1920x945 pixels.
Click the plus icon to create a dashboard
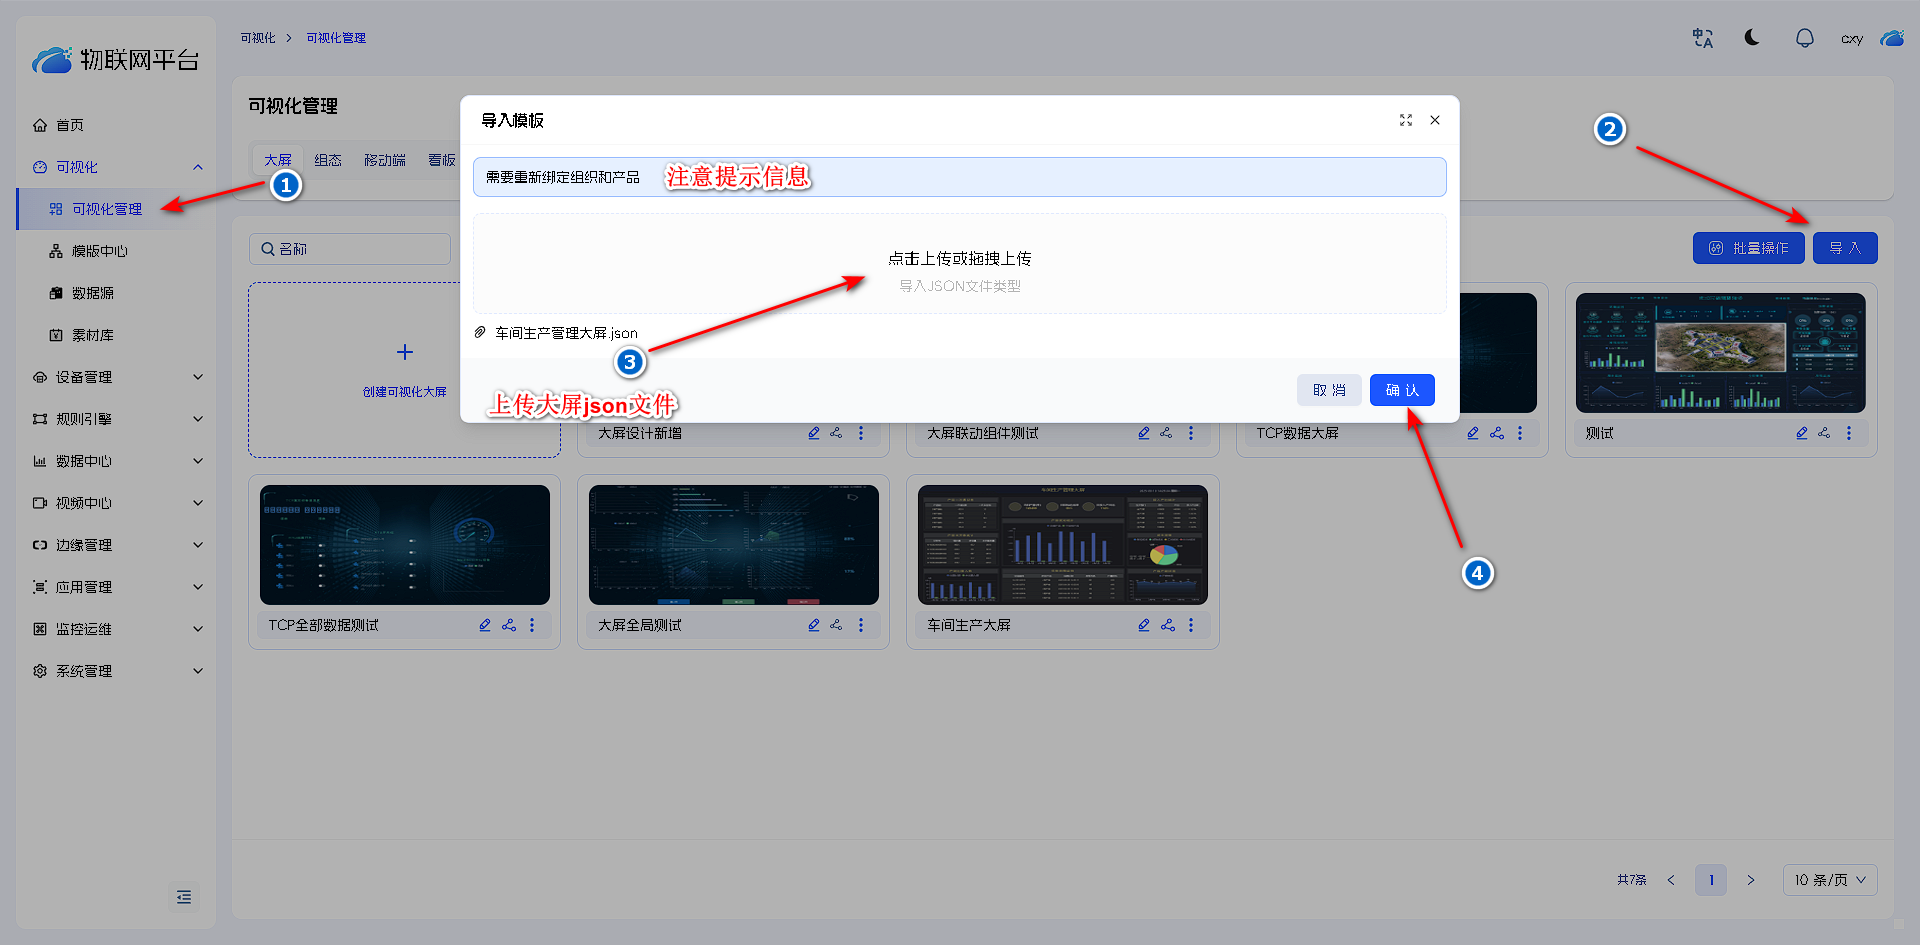pyautogui.click(x=405, y=352)
